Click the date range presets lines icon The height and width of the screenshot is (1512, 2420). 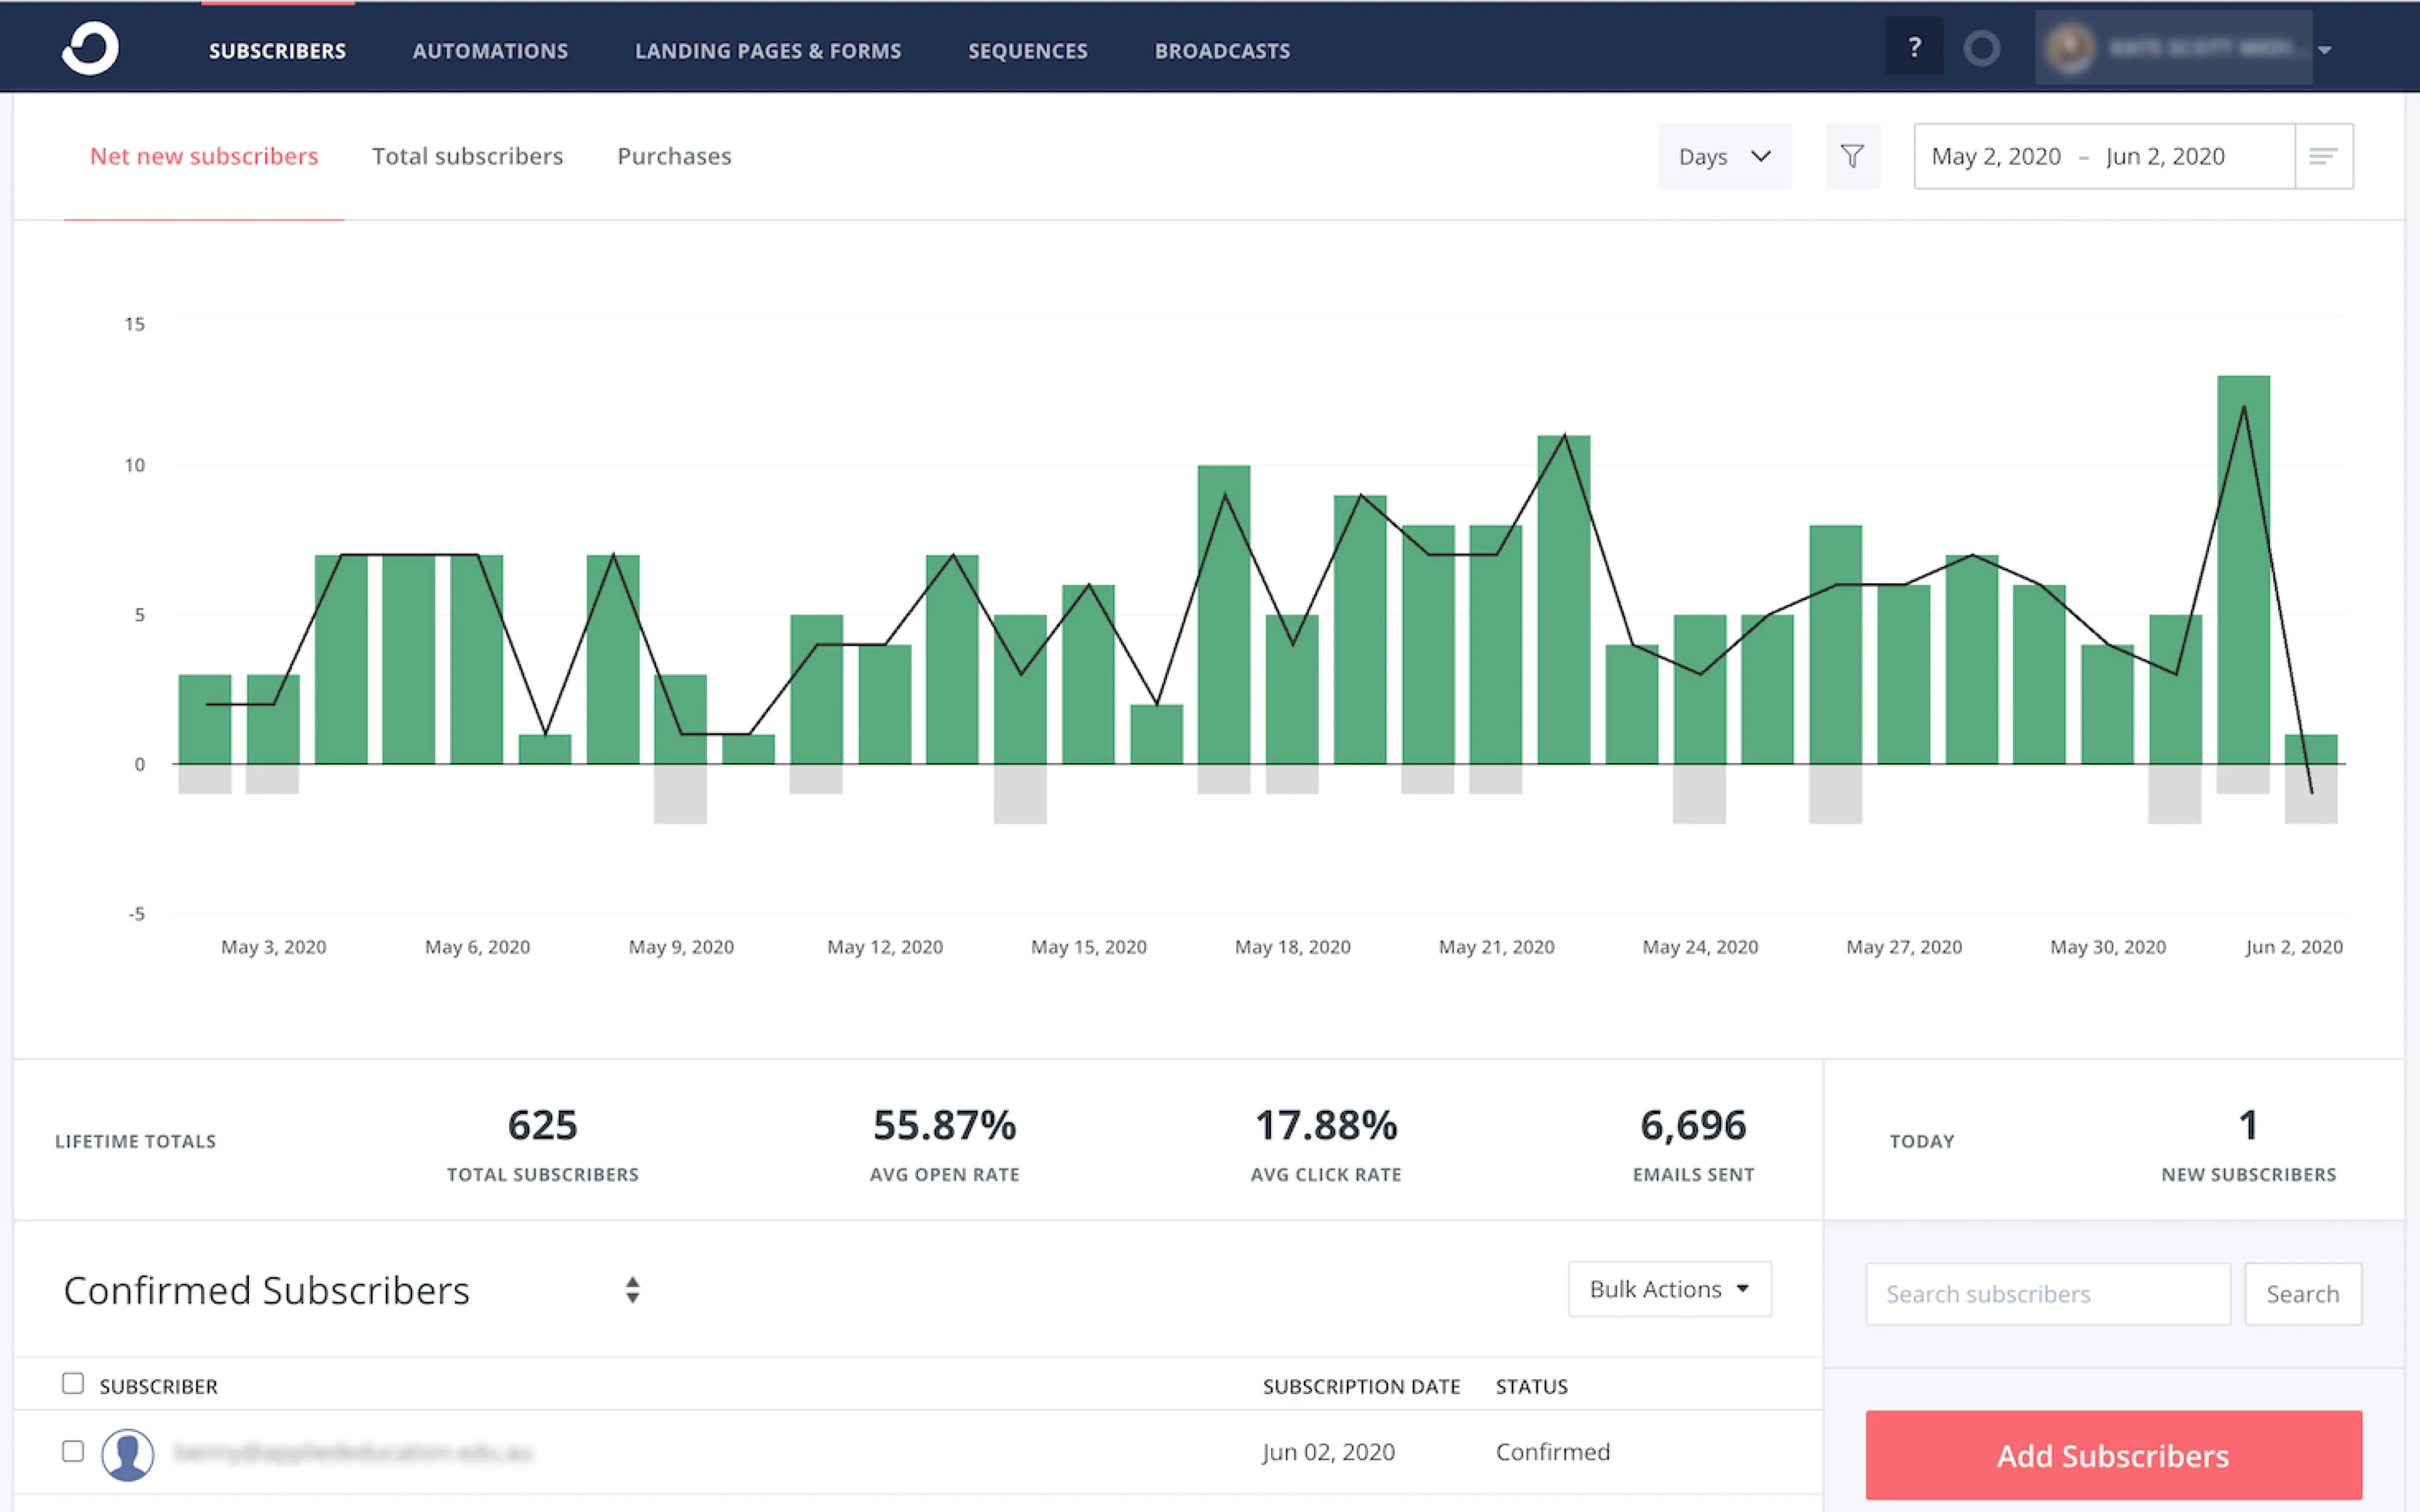pos(2323,157)
